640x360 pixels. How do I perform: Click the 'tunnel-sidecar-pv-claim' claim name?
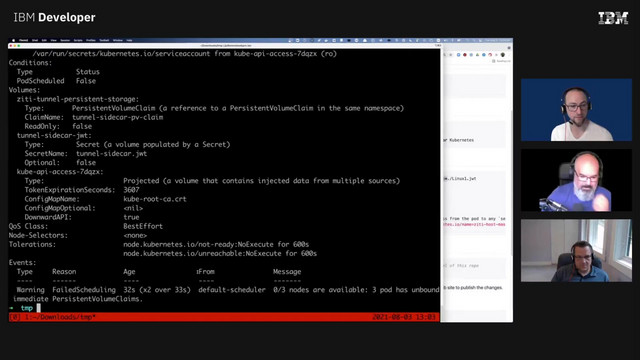118,117
